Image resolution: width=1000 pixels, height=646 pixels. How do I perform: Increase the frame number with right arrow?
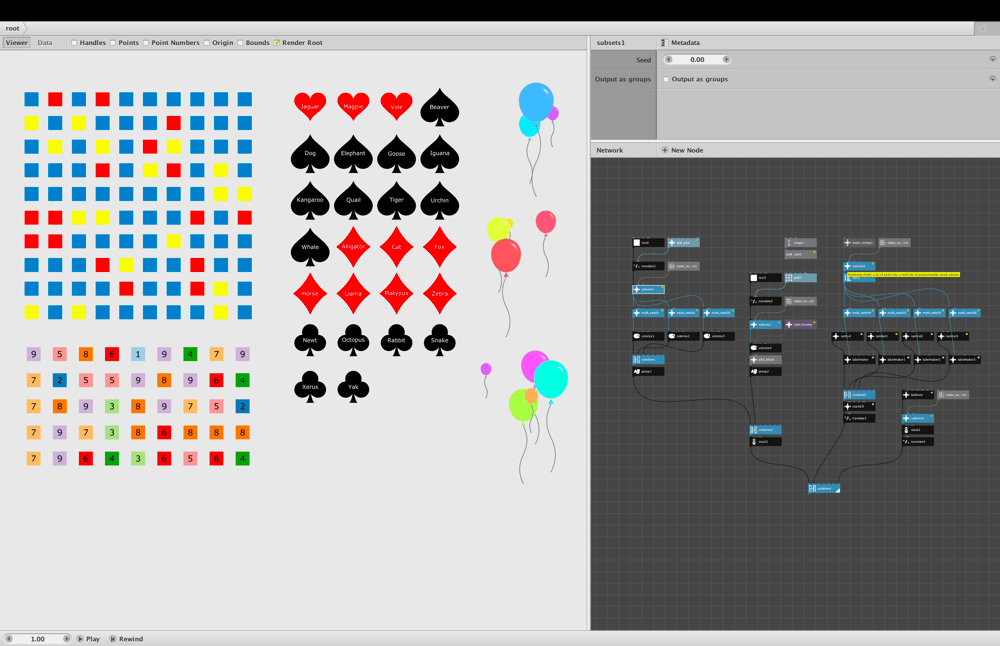[66, 639]
